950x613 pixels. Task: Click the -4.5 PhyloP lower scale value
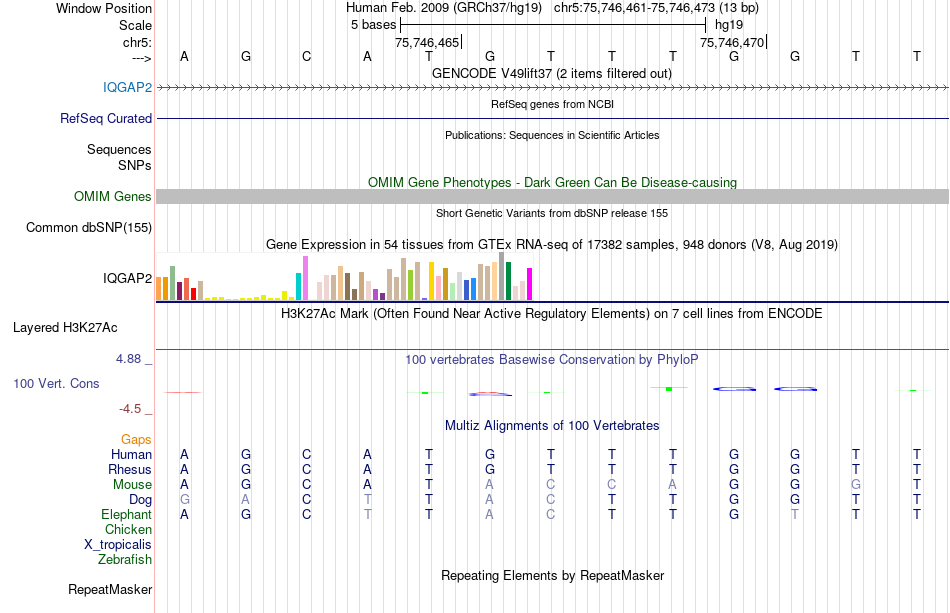tap(130, 409)
